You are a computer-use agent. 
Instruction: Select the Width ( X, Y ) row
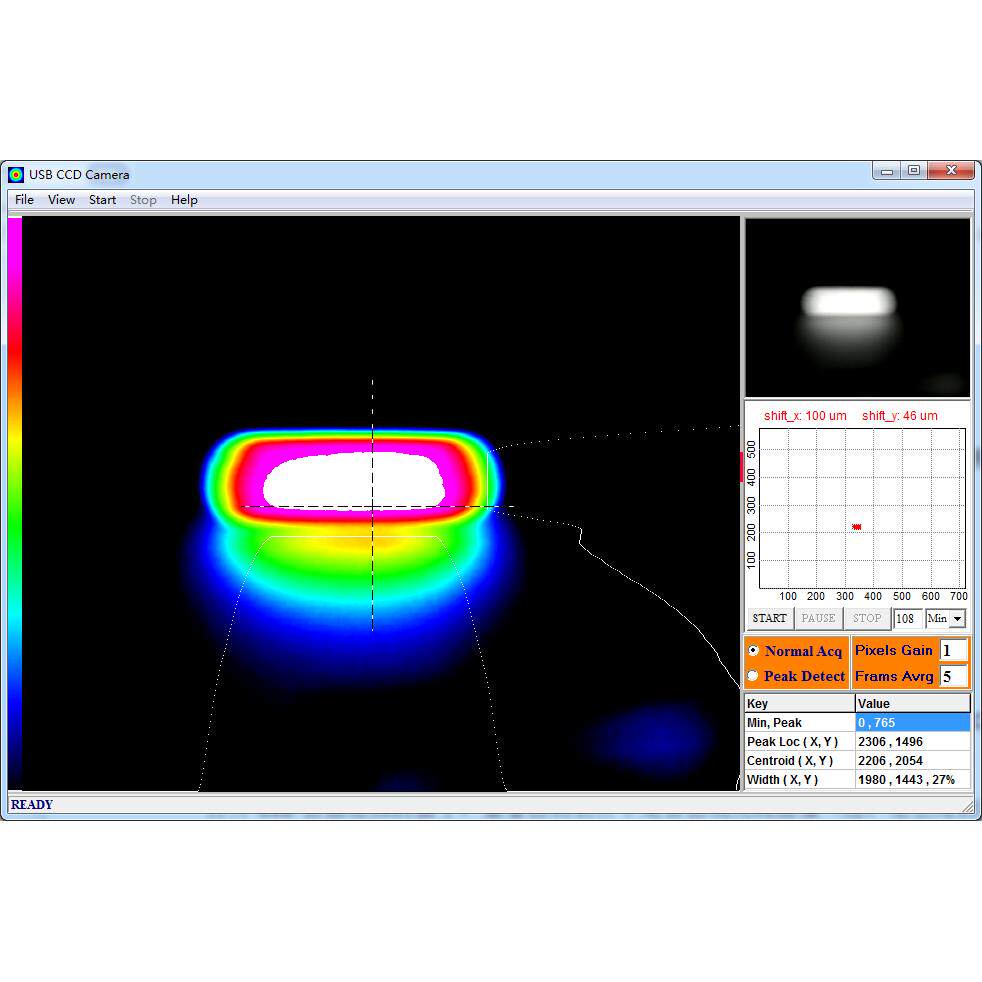click(857, 780)
